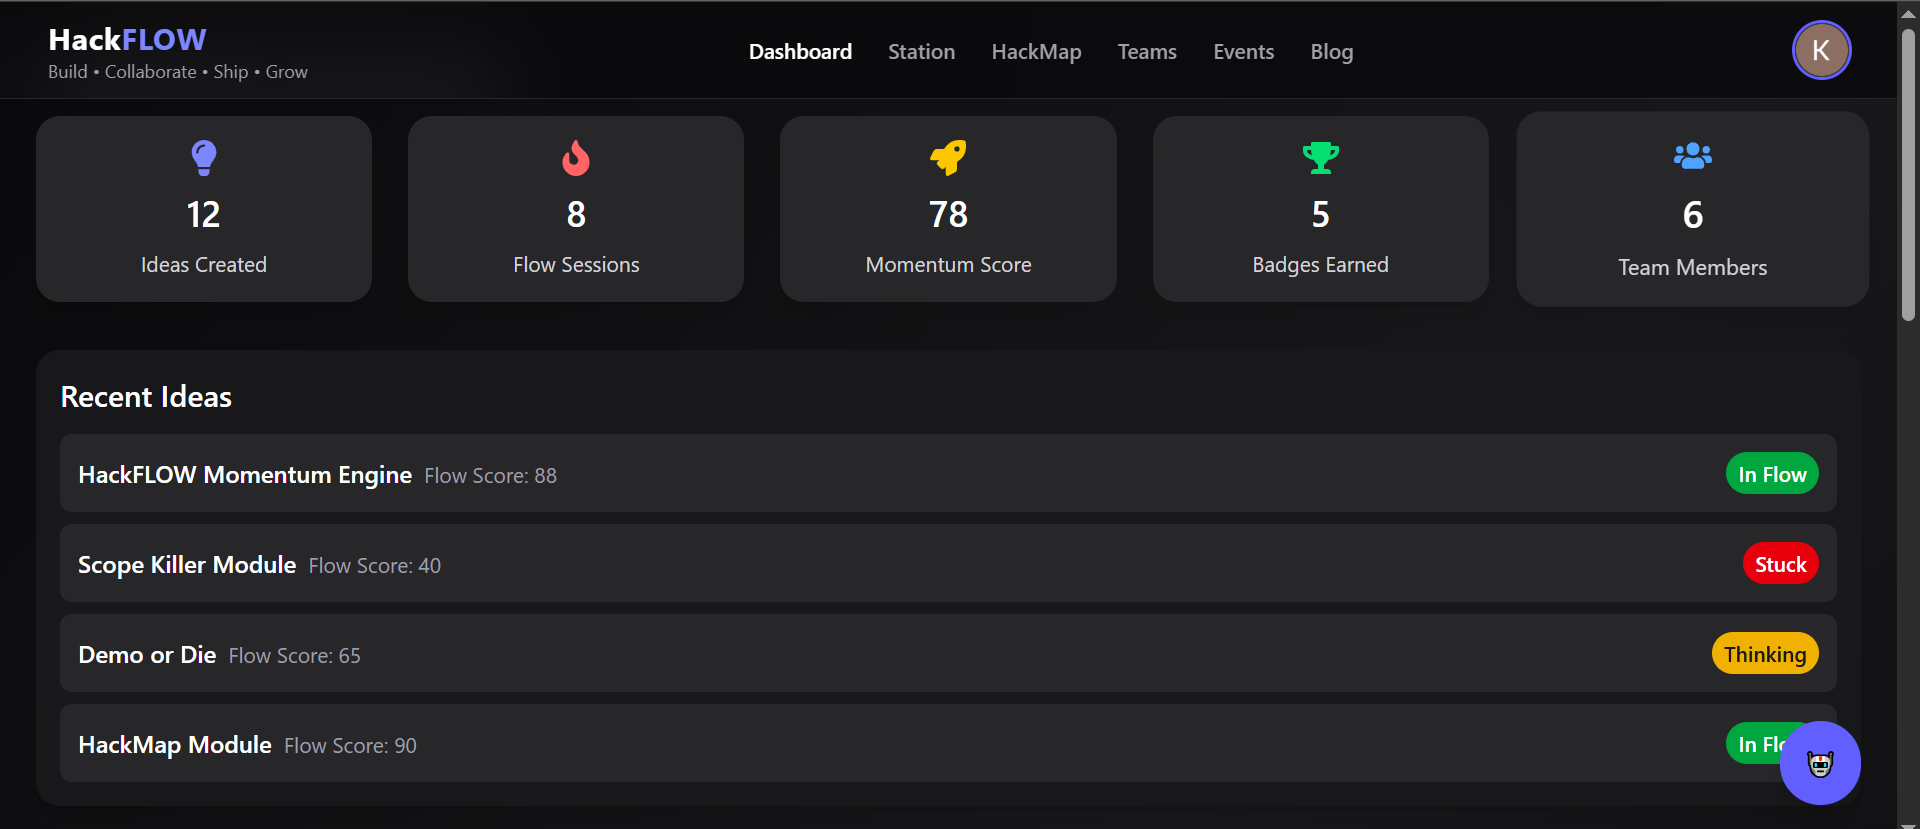This screenshot has width=1920, height=829.
Task: Click the flame icon above Flow Sessions
Action: click(x=576, y=158)
